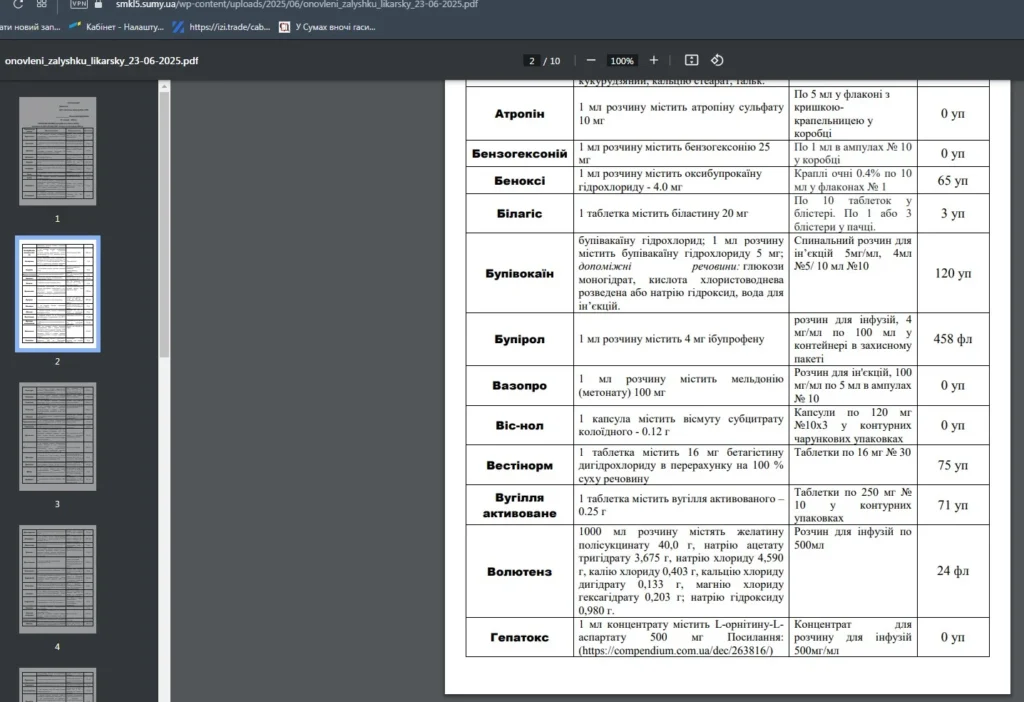Click the 100% zoom level field
The width and height of the screenshot is (1024, 702).
[622, 61]
